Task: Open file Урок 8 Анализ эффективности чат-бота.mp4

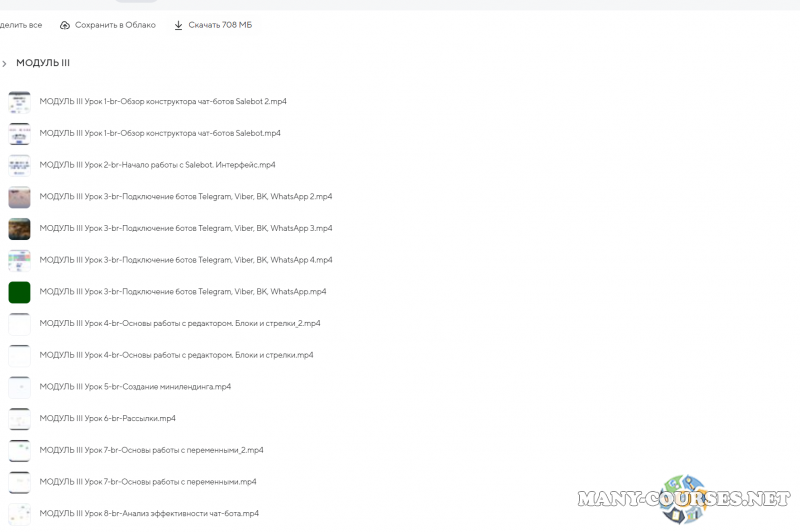Action: (149, 514)
